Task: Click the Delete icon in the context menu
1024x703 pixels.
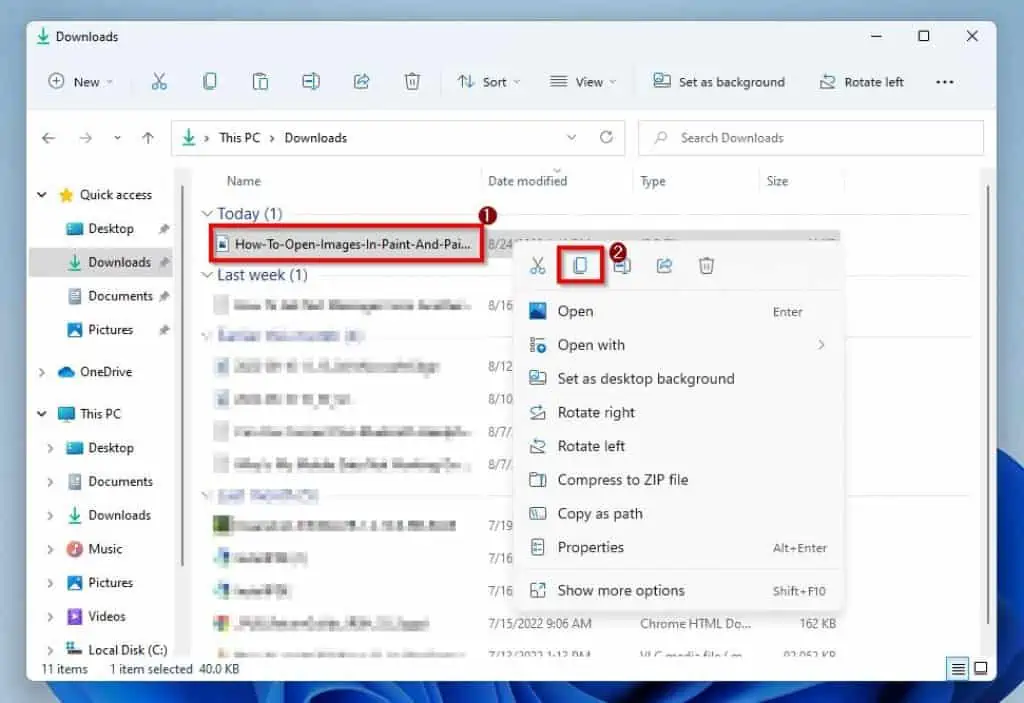Action: point(706,265)
